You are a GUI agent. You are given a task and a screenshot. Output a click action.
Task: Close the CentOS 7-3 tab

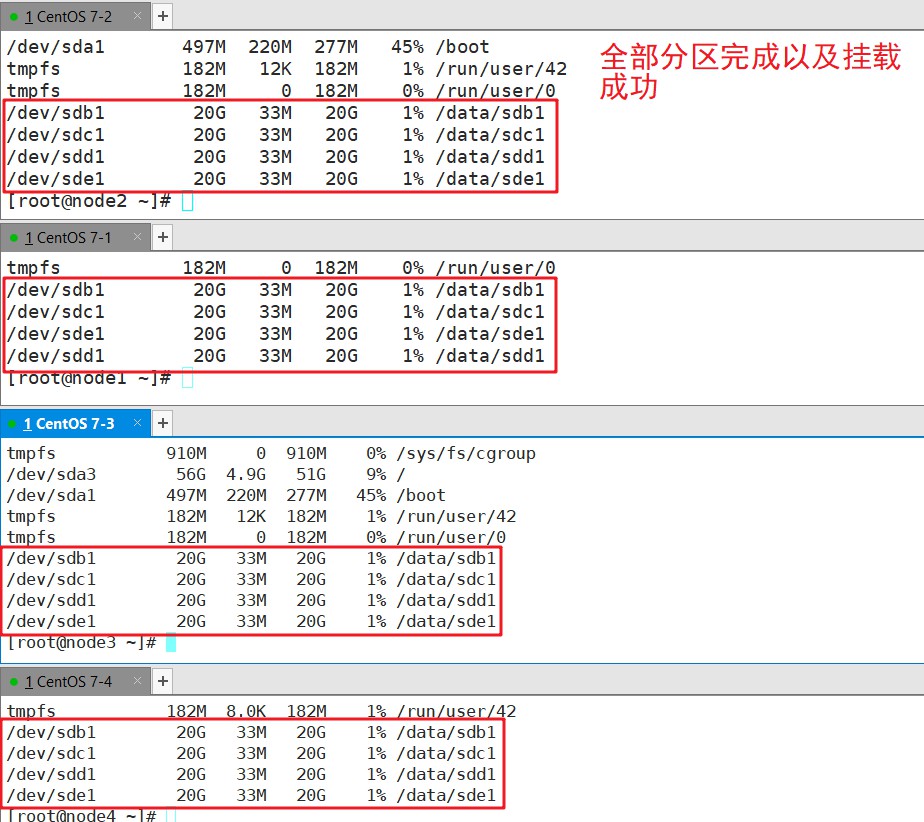137,422
